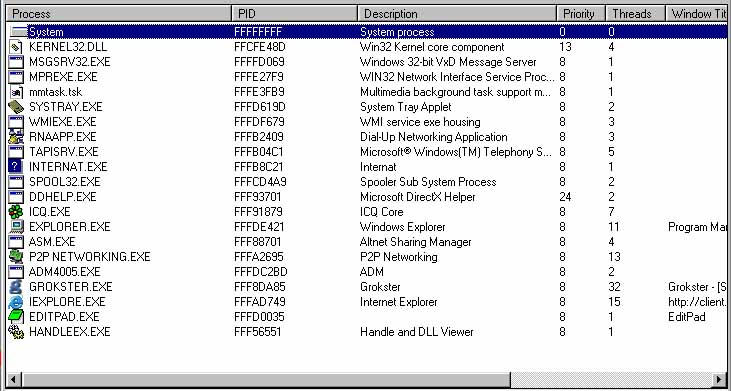Select the EXPLORER.EXE process name
This screenshot has width=731, height=391.
click(69, 226)
